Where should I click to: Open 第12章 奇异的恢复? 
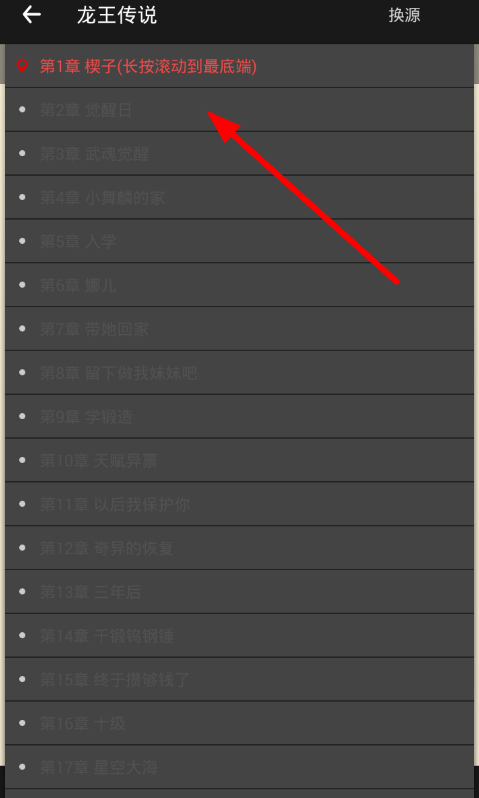pyautogui.click(x=240, y=548)
